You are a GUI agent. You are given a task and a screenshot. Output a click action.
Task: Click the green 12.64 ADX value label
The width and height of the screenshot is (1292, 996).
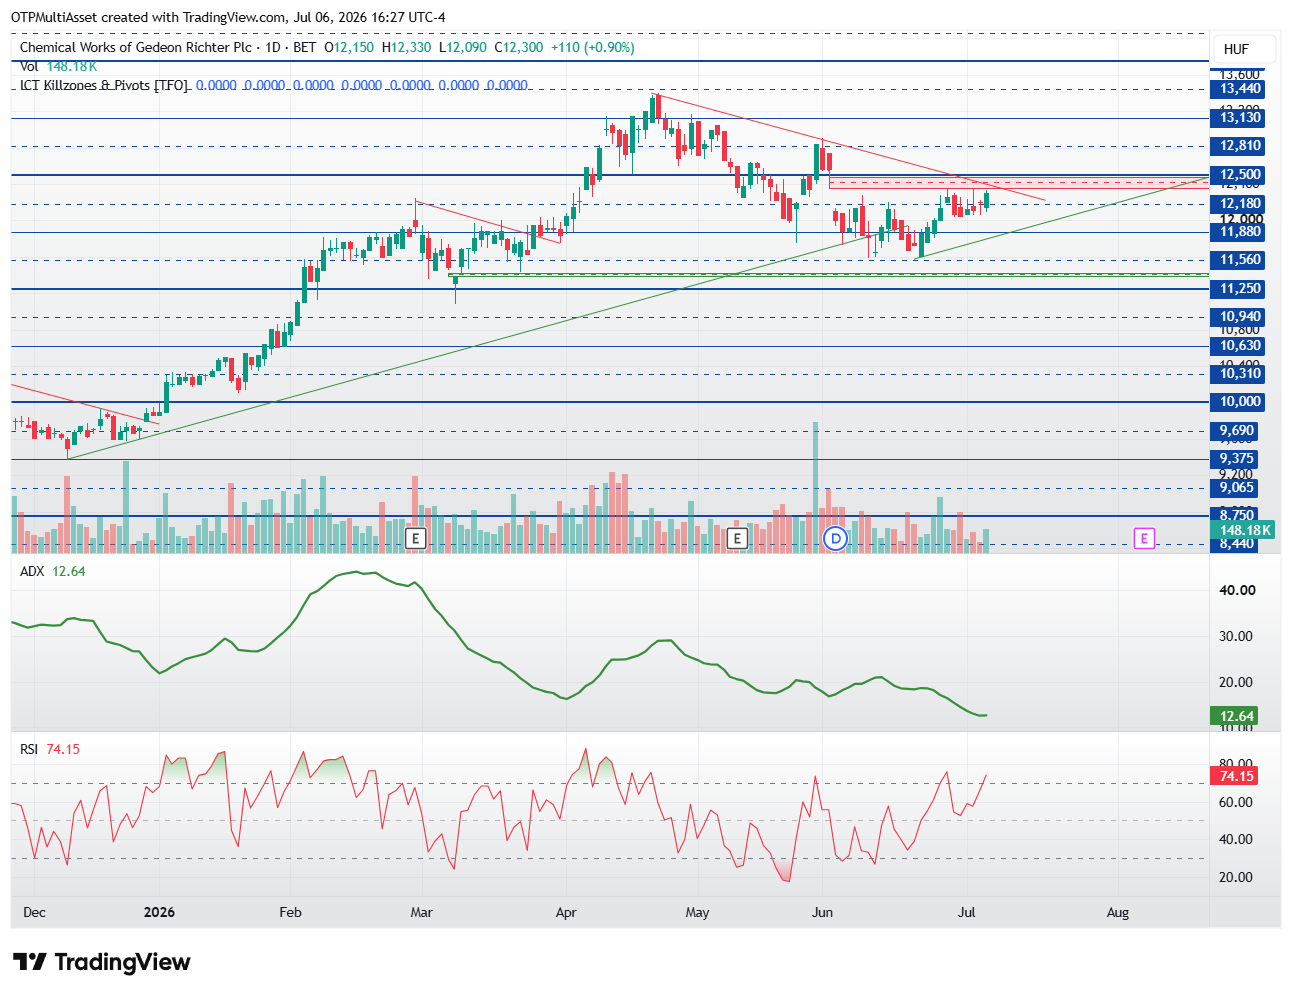(1236, 716)
